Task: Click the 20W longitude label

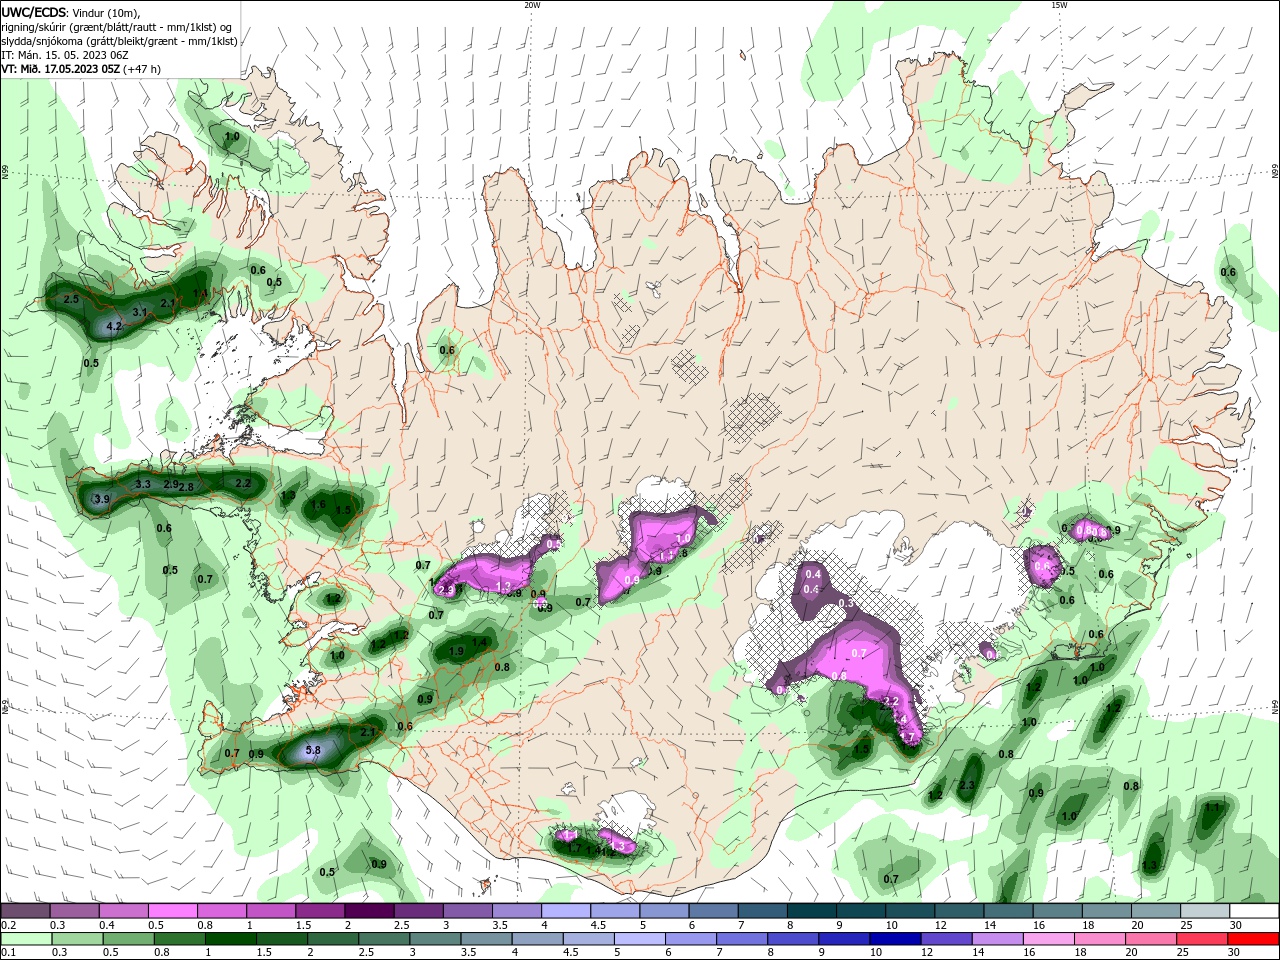Action: pos(532,5)
